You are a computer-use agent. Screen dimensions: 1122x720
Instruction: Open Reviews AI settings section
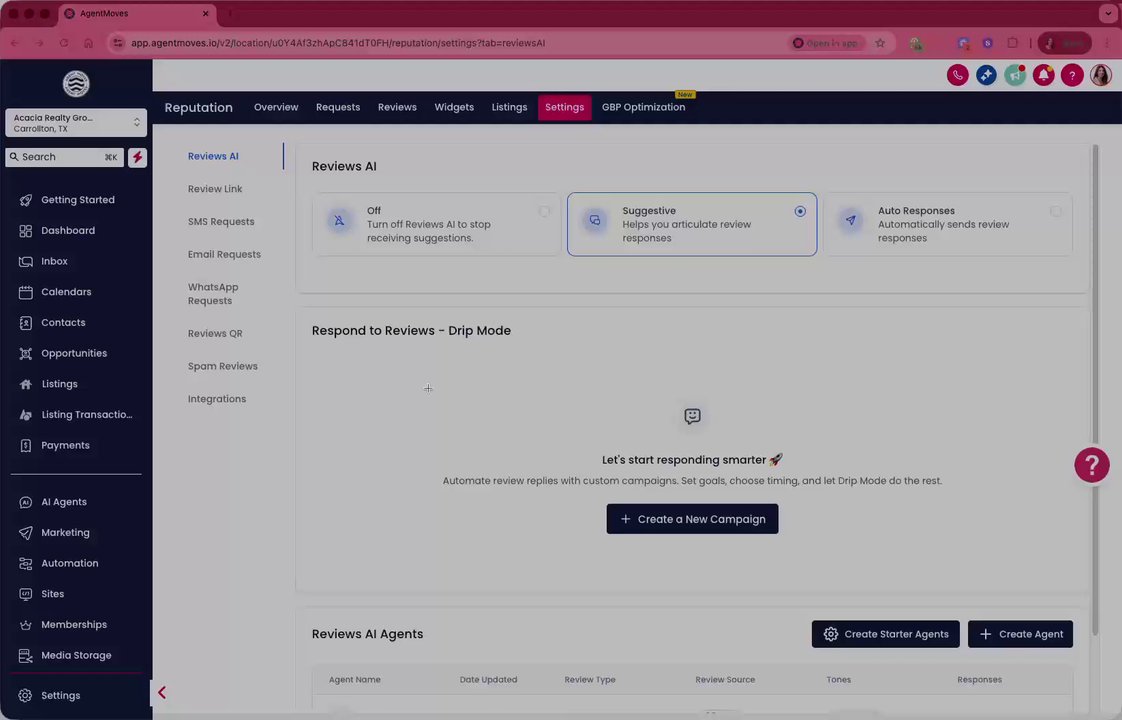213,156
